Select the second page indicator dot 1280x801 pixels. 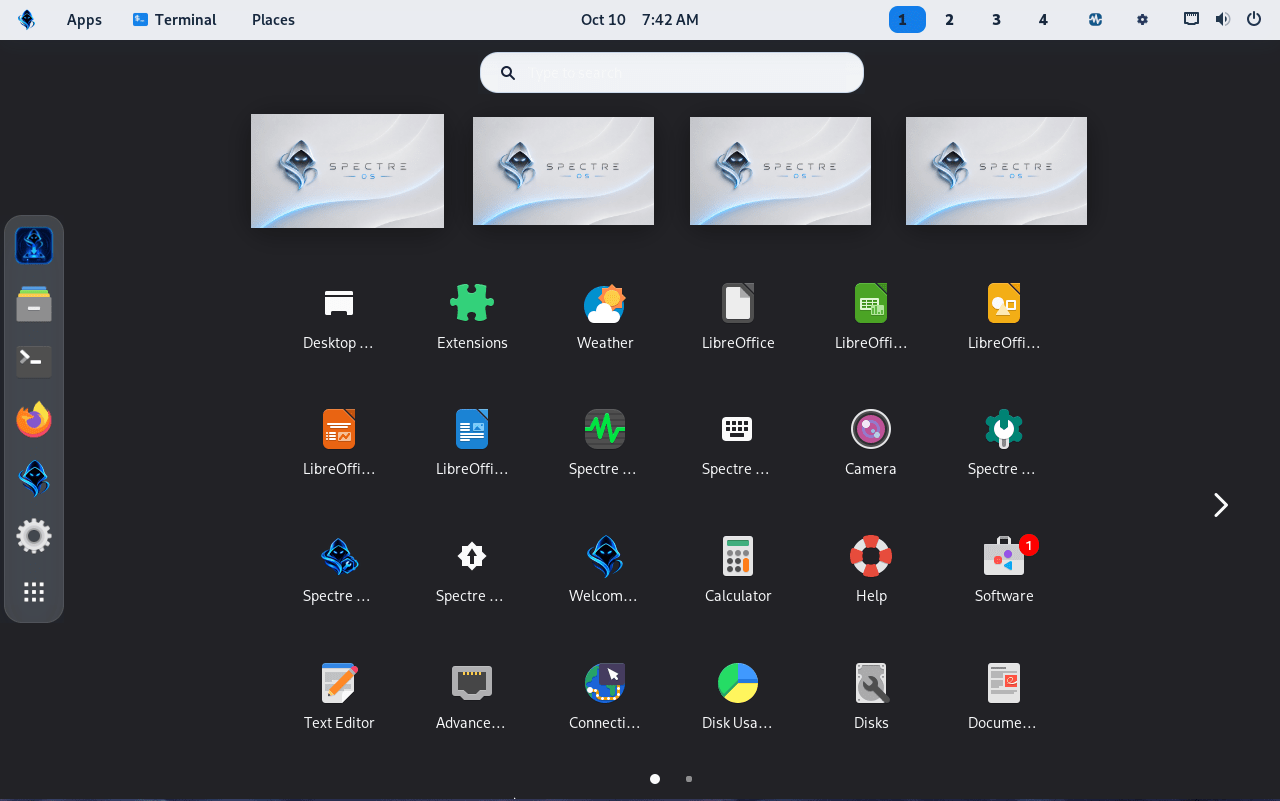(x=689, y=779)
